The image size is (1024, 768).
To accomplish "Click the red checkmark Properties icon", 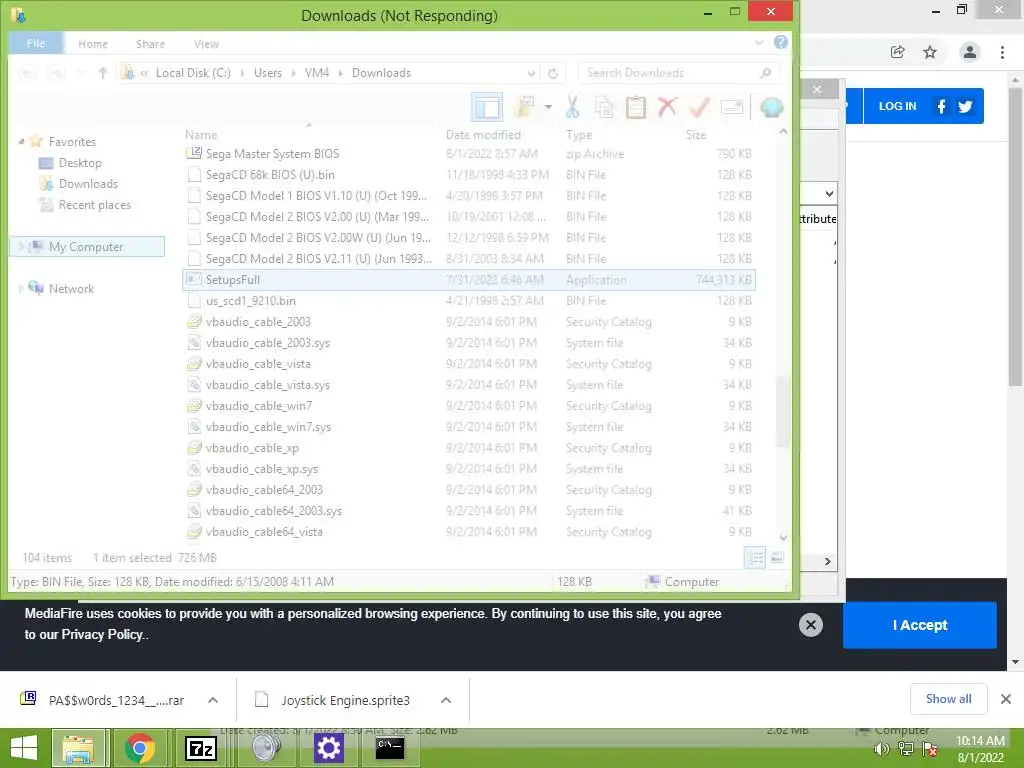I will 699,107.
